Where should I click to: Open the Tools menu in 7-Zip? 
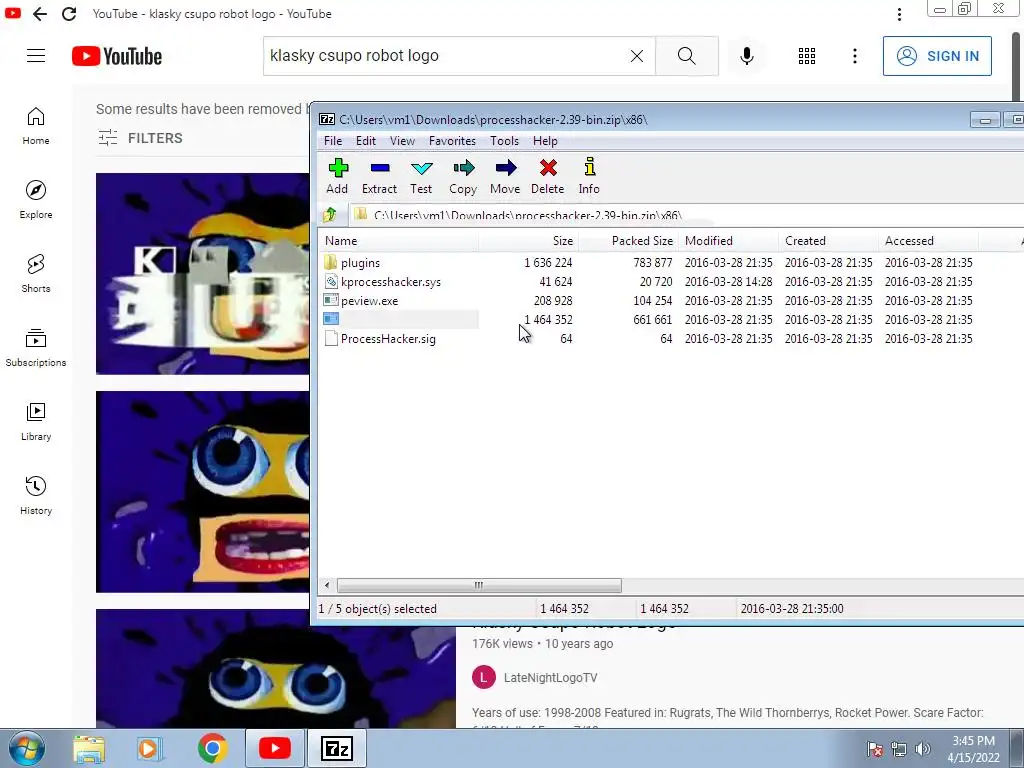pos(504,141)
